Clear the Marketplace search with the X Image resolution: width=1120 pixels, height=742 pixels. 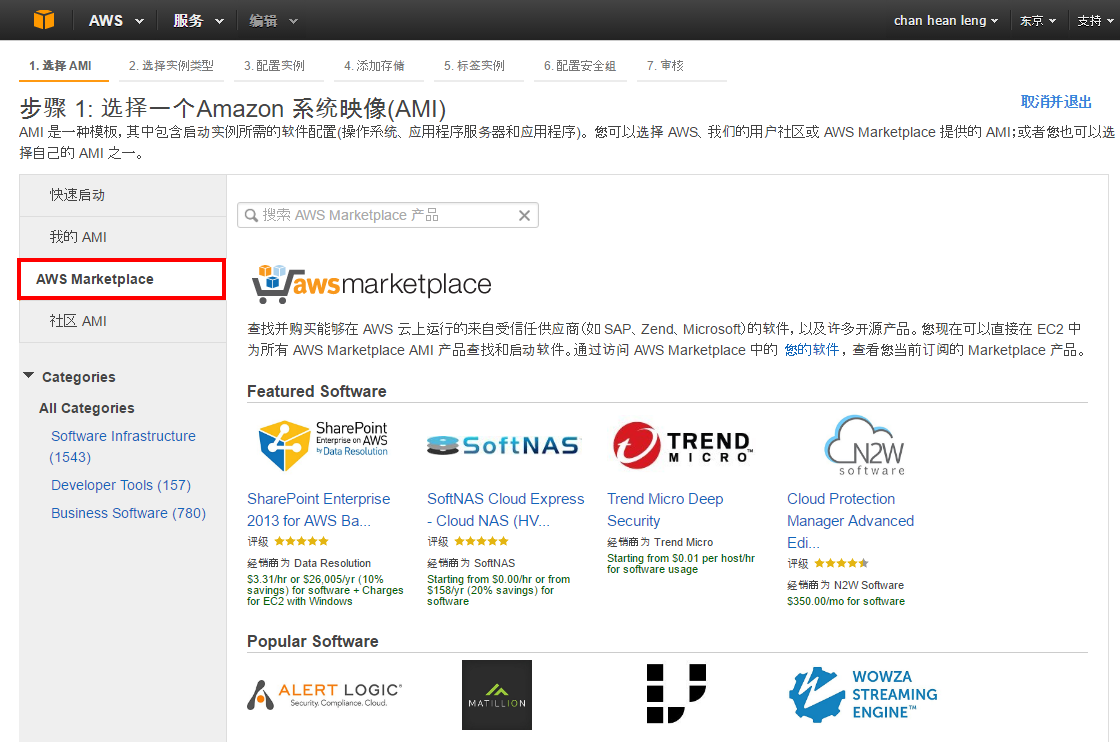point(524,215)
